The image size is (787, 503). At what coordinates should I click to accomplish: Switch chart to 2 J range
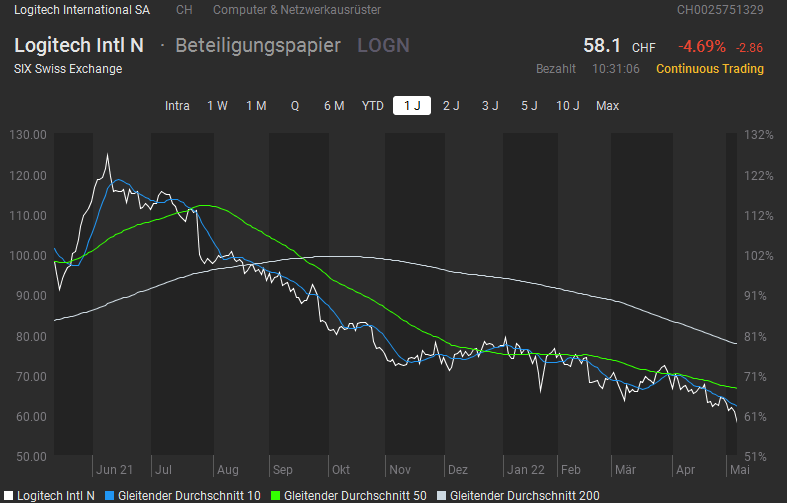point(451,106)
